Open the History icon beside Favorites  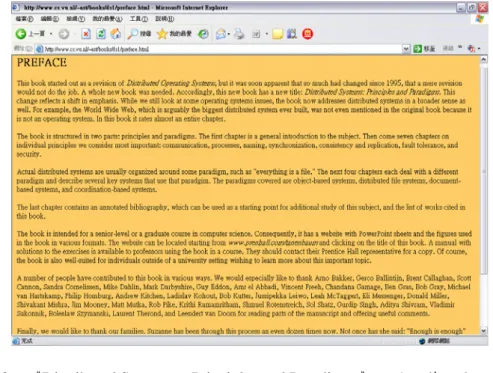(203, 34)
